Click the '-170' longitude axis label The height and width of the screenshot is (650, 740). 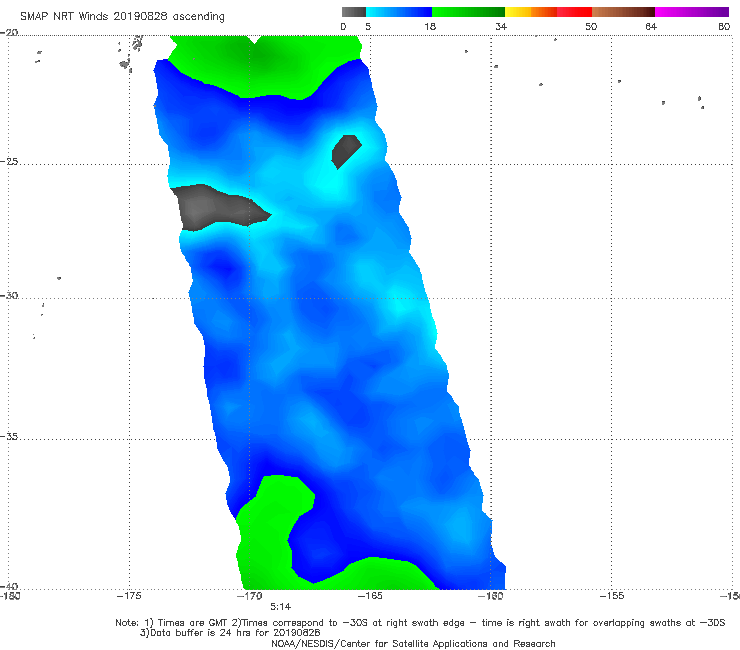click(250, 596)
